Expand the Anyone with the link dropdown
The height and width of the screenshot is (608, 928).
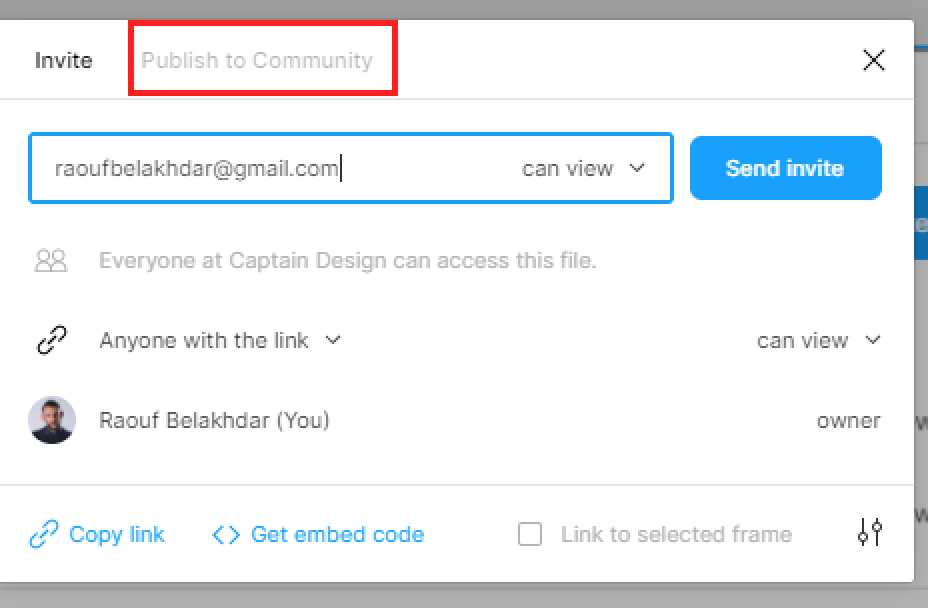tap(220, 340)
